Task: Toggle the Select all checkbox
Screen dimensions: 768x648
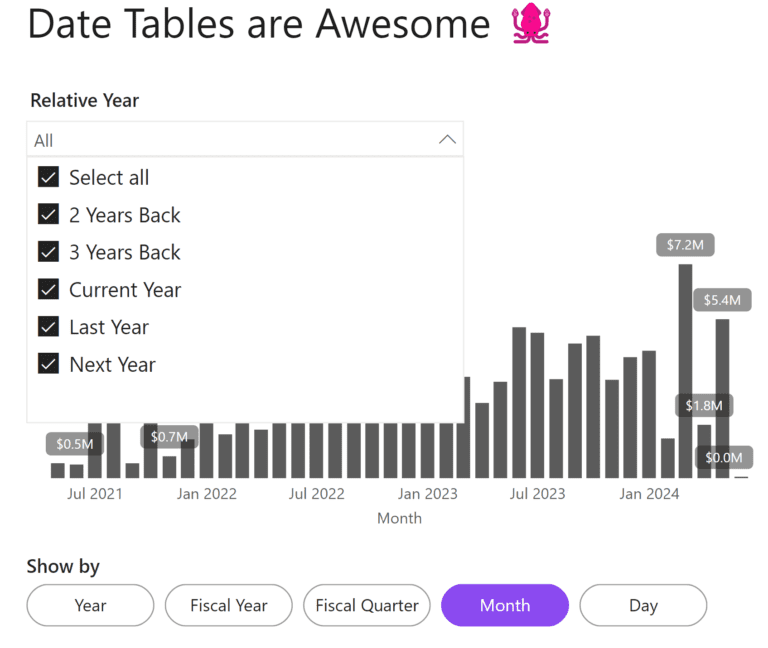Action: click(x=48, y=178)
